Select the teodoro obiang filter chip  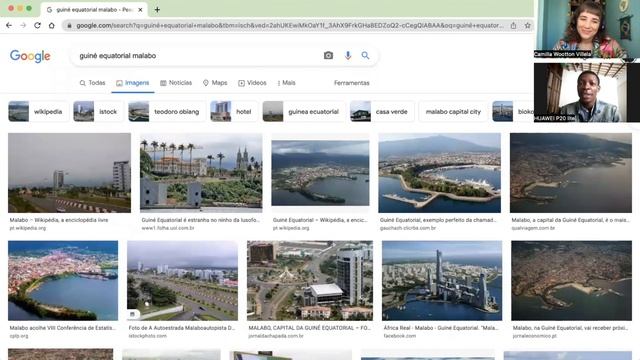167,111
